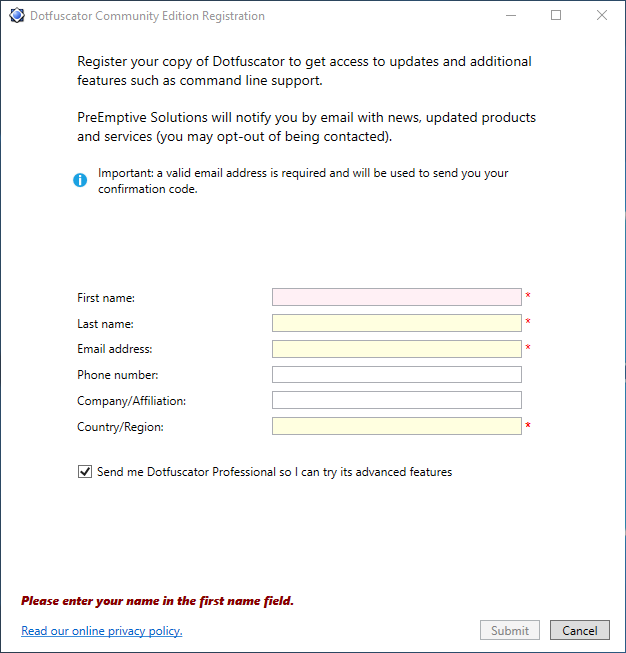Focus the Last name input field
The width and height of the screenshot is (626, 653).
397,323
